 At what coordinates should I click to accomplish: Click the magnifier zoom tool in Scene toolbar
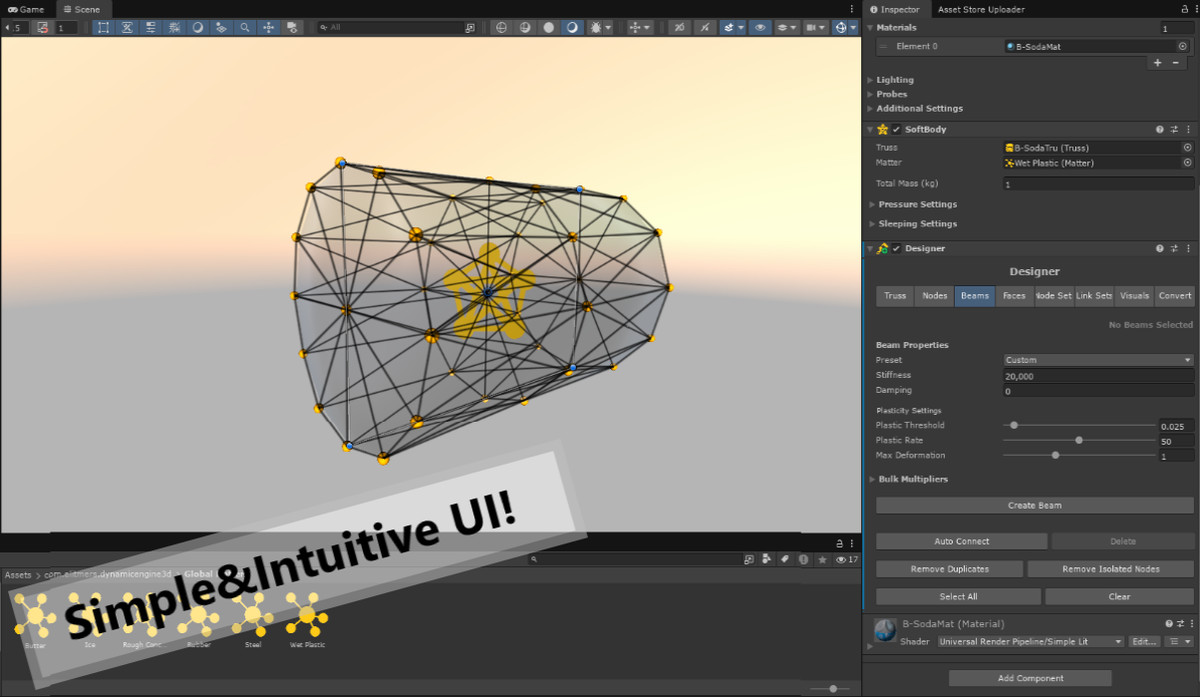point(245,27)
